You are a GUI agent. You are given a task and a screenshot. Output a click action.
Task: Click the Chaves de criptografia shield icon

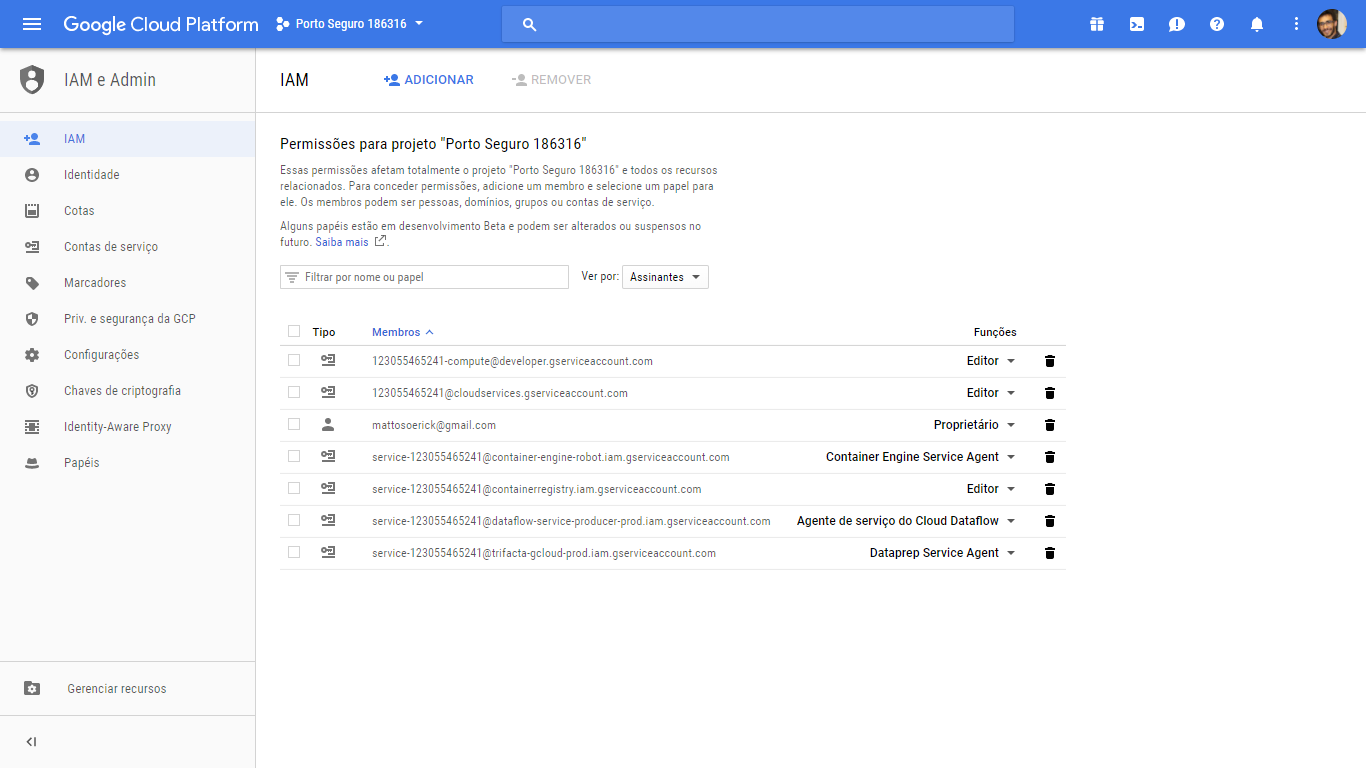click(x=32, y=391)
